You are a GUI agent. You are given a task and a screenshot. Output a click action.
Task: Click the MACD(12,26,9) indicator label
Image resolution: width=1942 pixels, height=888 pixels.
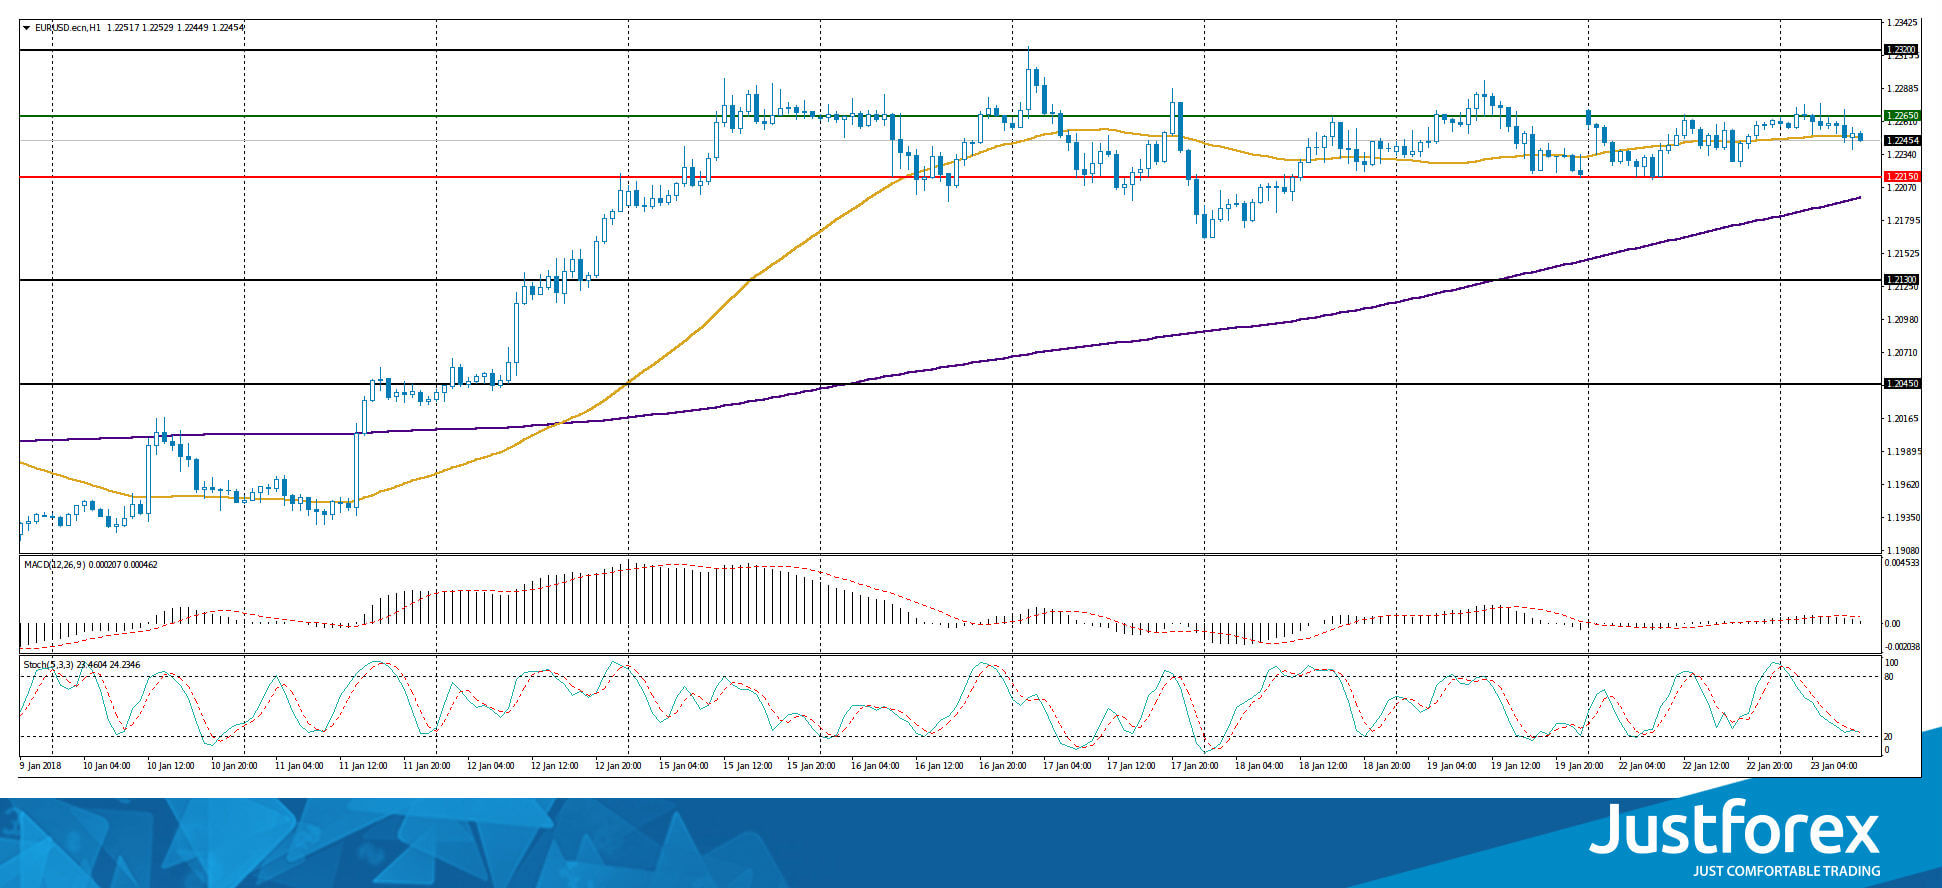click(55, 565)
